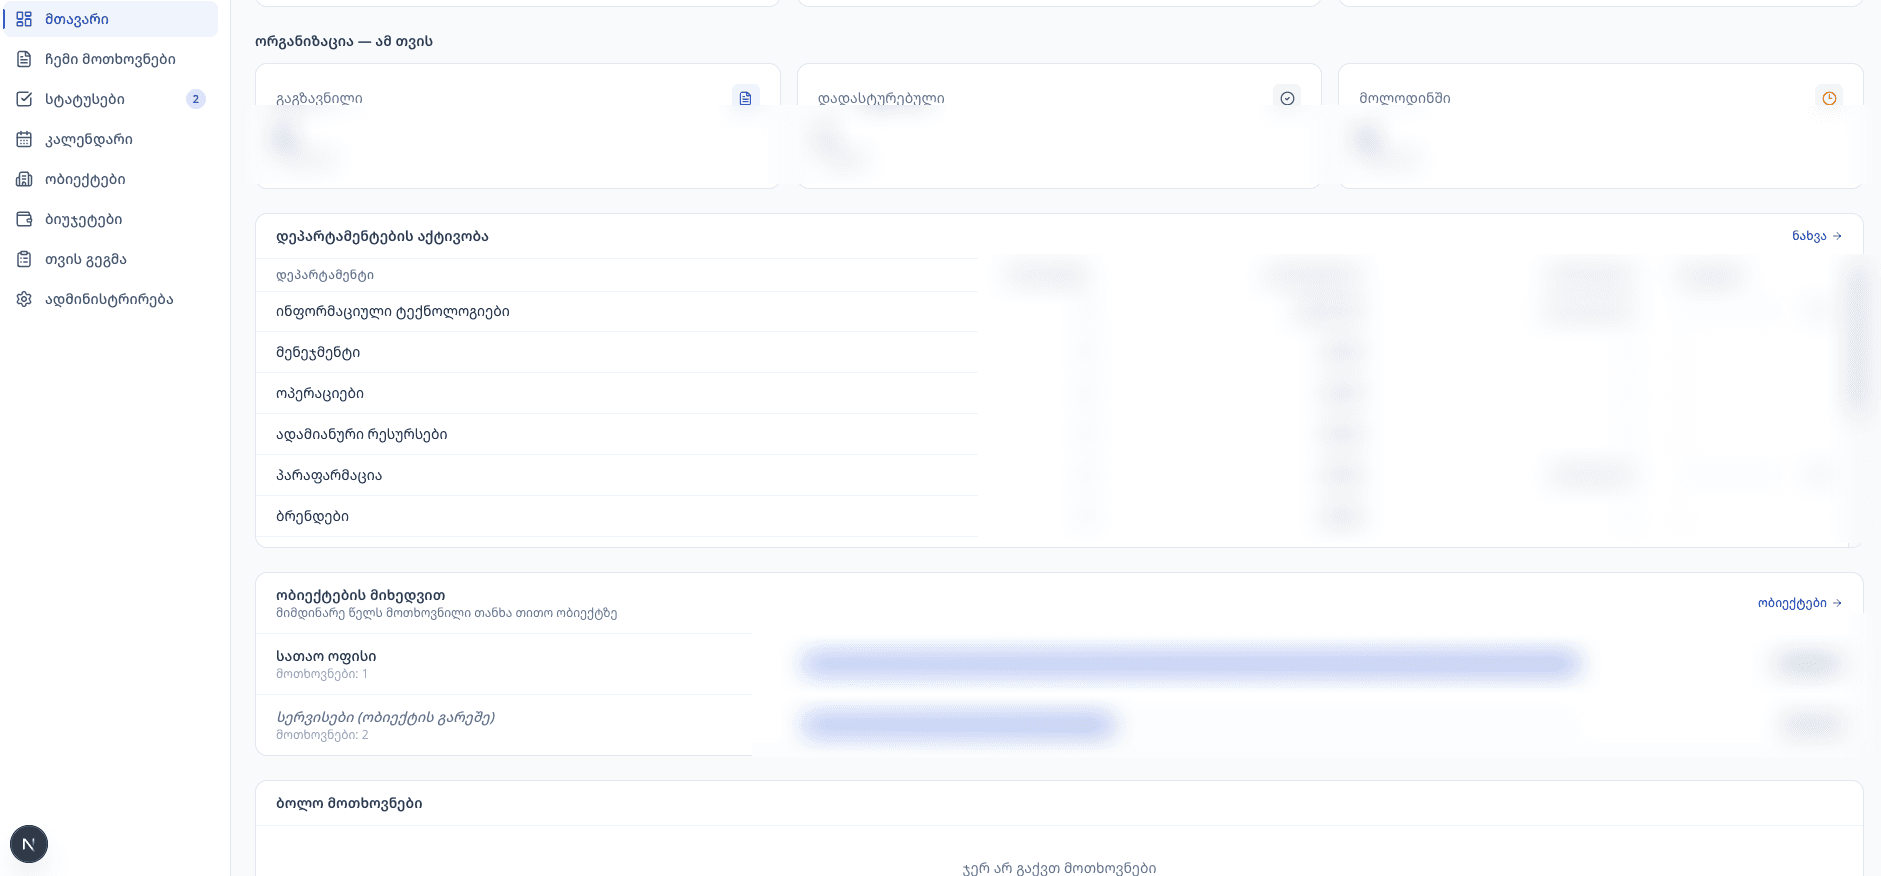Open the სტატუსები section
The height and width of the screenshot is (876, 1881).
111,99
